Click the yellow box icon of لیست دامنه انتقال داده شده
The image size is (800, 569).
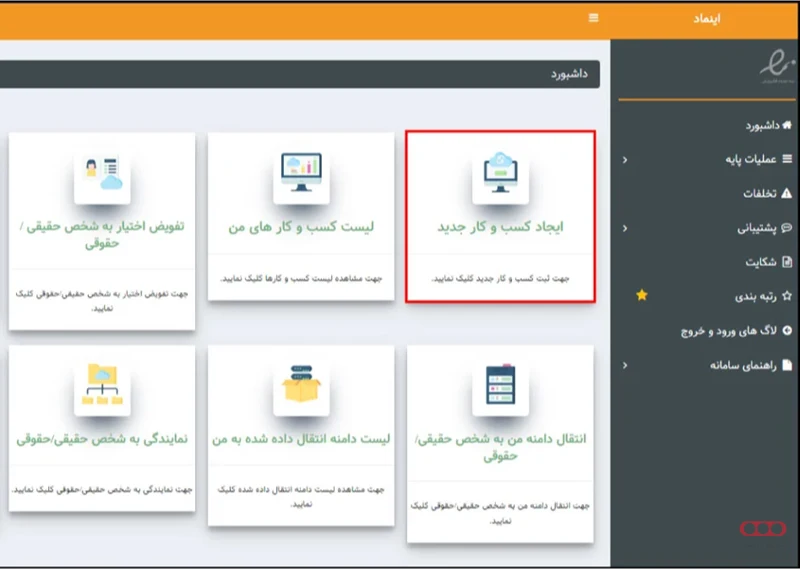point(302,384)
